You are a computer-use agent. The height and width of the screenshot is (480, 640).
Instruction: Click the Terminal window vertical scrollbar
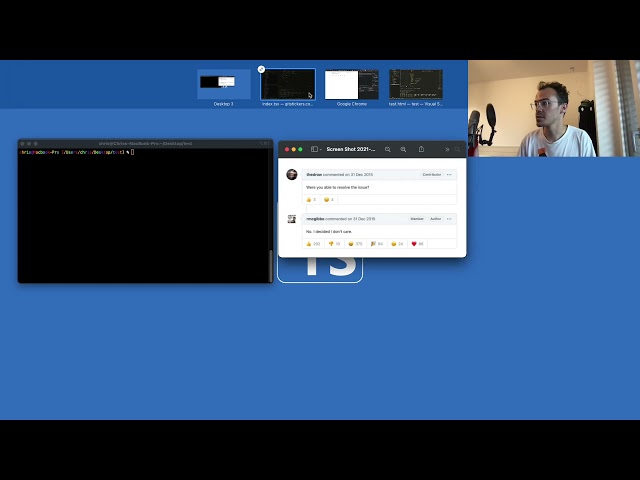[x=271, y=265]
